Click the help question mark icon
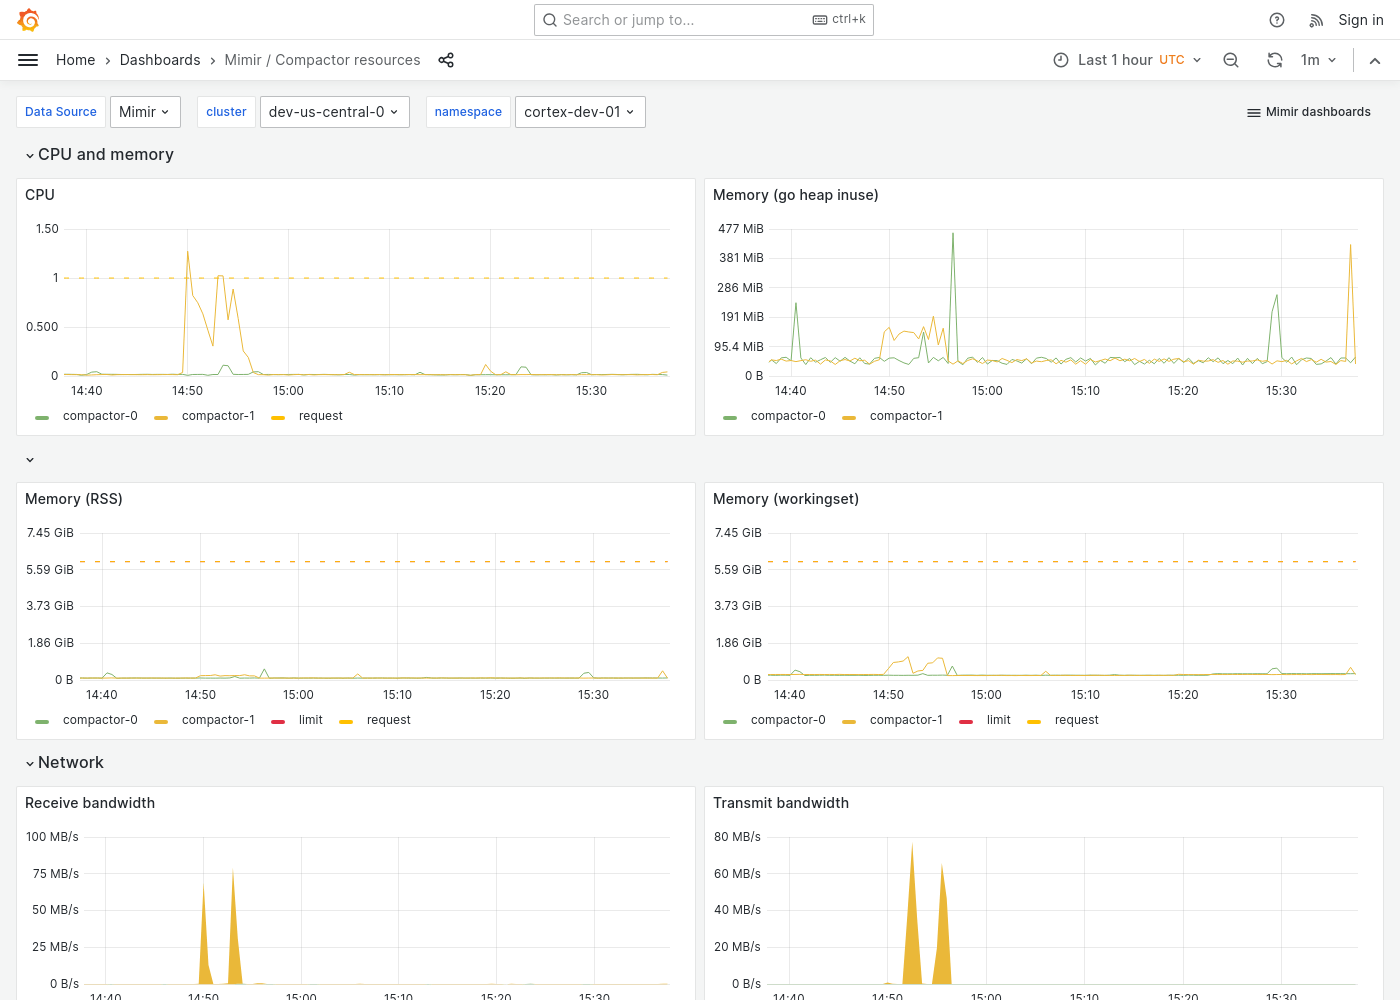This screenshot has width=1400, height=1000. pyautogui.click(x=1276, y=19)
